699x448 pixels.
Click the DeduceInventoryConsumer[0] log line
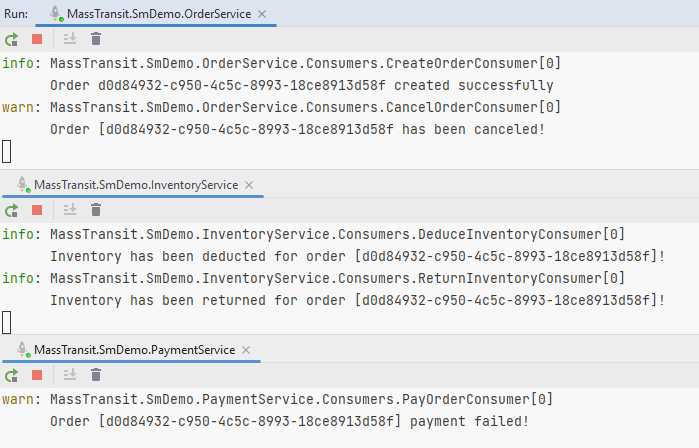click(x=313, y=234)
